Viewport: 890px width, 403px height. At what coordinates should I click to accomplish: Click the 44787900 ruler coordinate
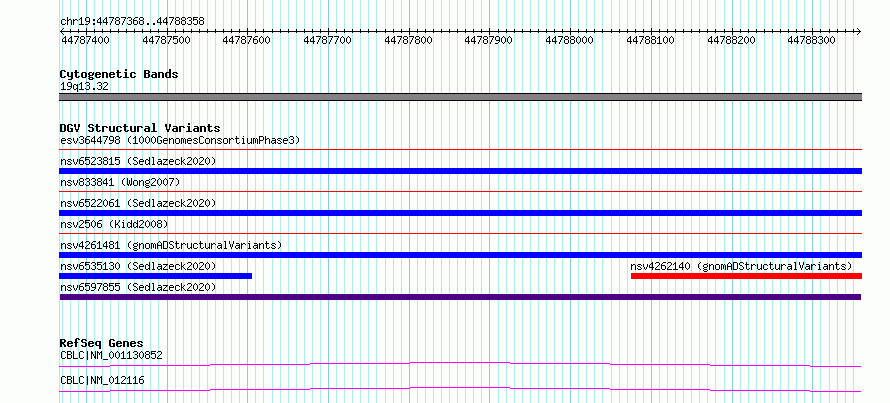[x=489, y=40]
